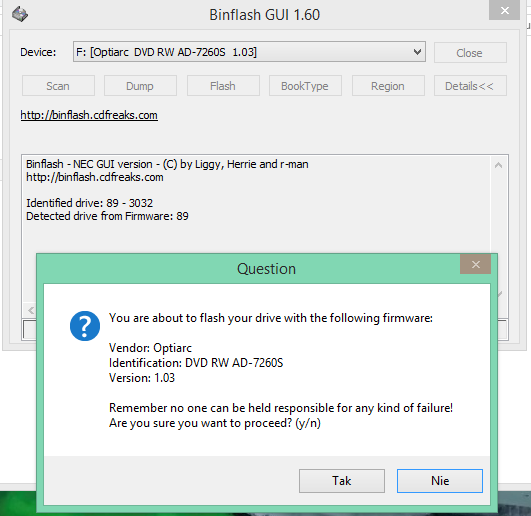Click the Close button beside the Device dropdown
The width and height of the screenshot is (531, 516).
click(470, 52)
